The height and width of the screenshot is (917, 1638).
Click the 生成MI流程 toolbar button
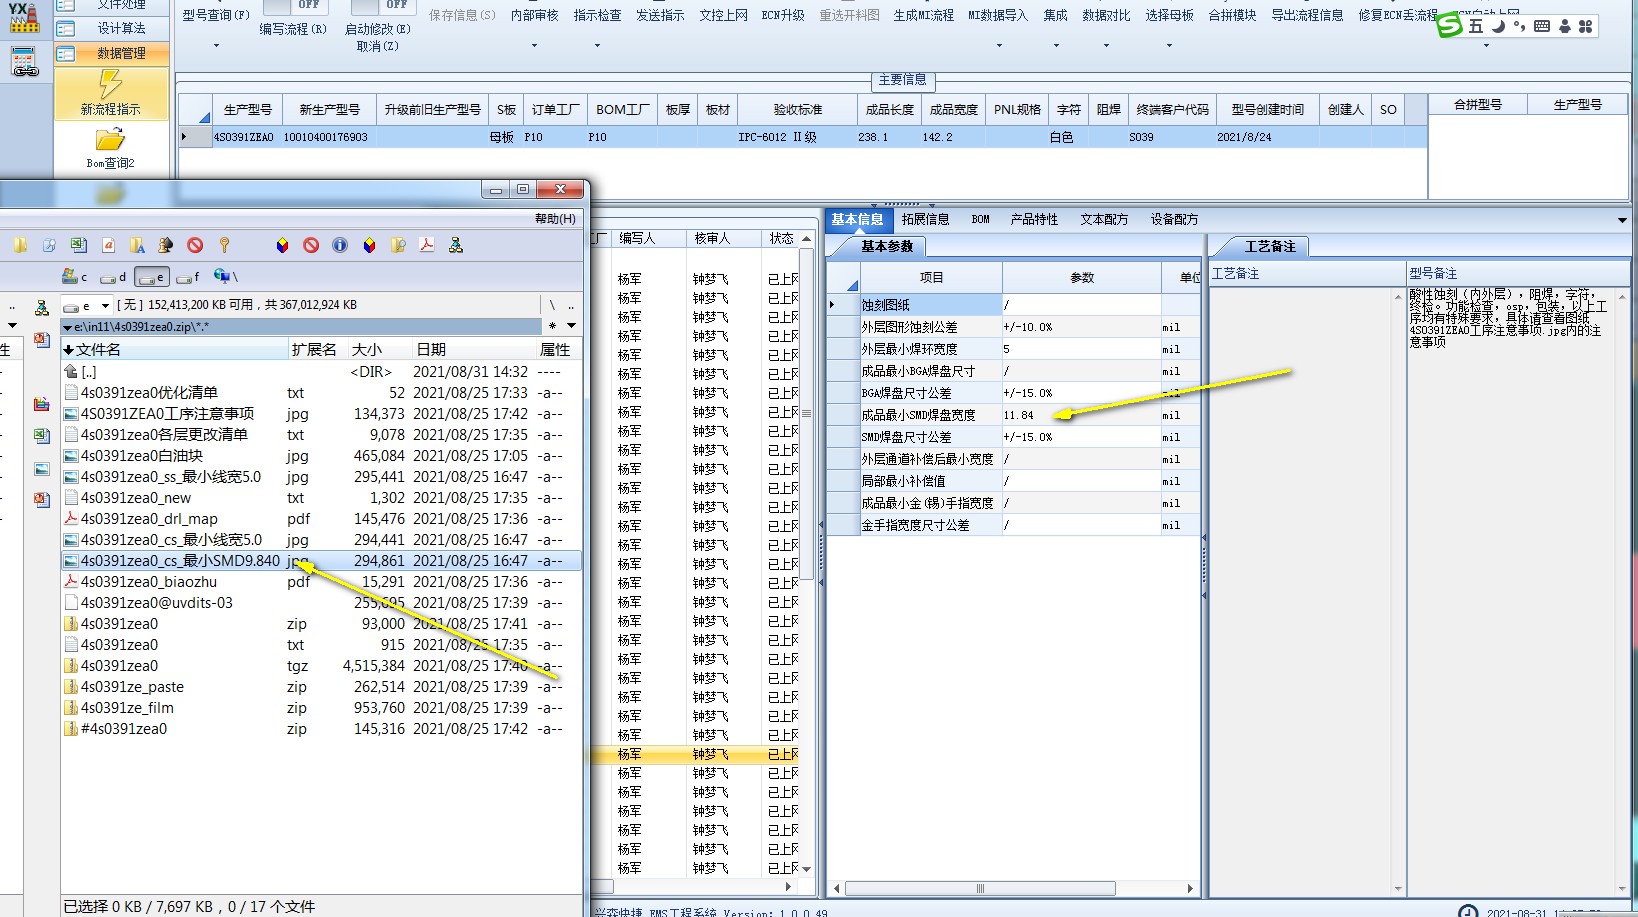[923, 15]
